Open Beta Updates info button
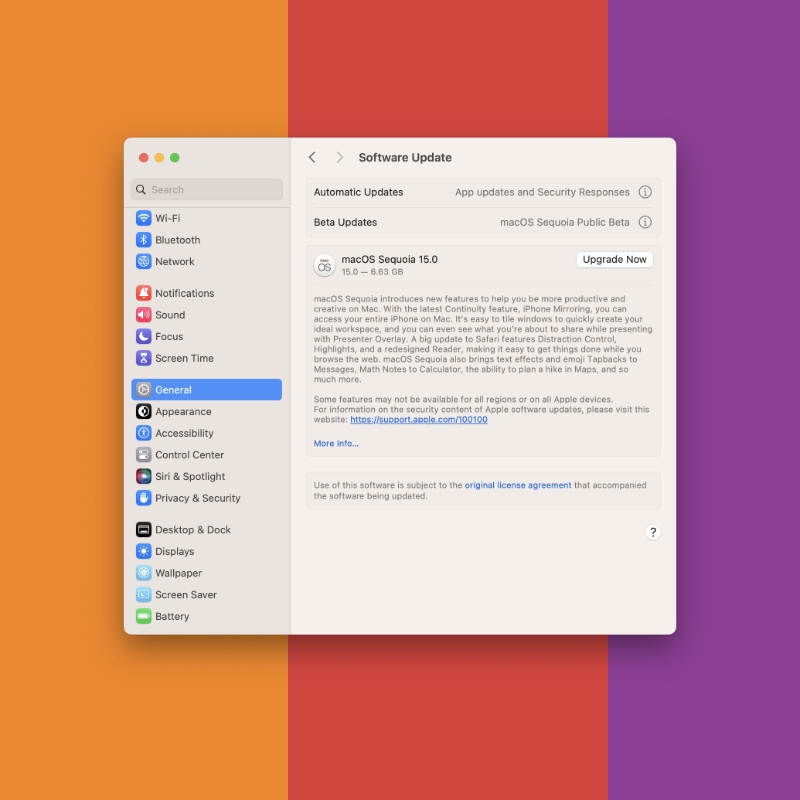800x800 pixels. coord(645,222)
